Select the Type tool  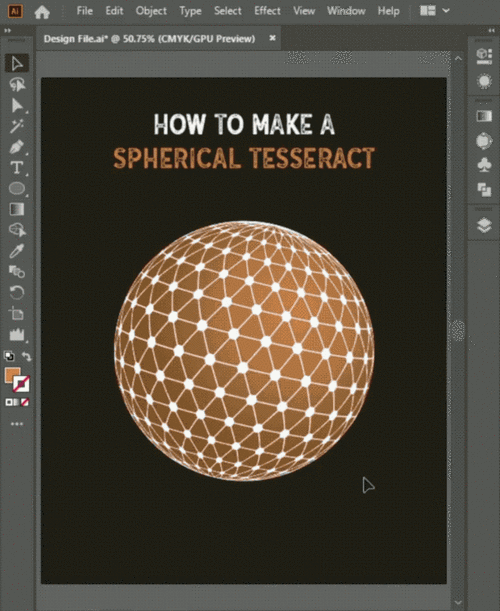coord(17,168)
